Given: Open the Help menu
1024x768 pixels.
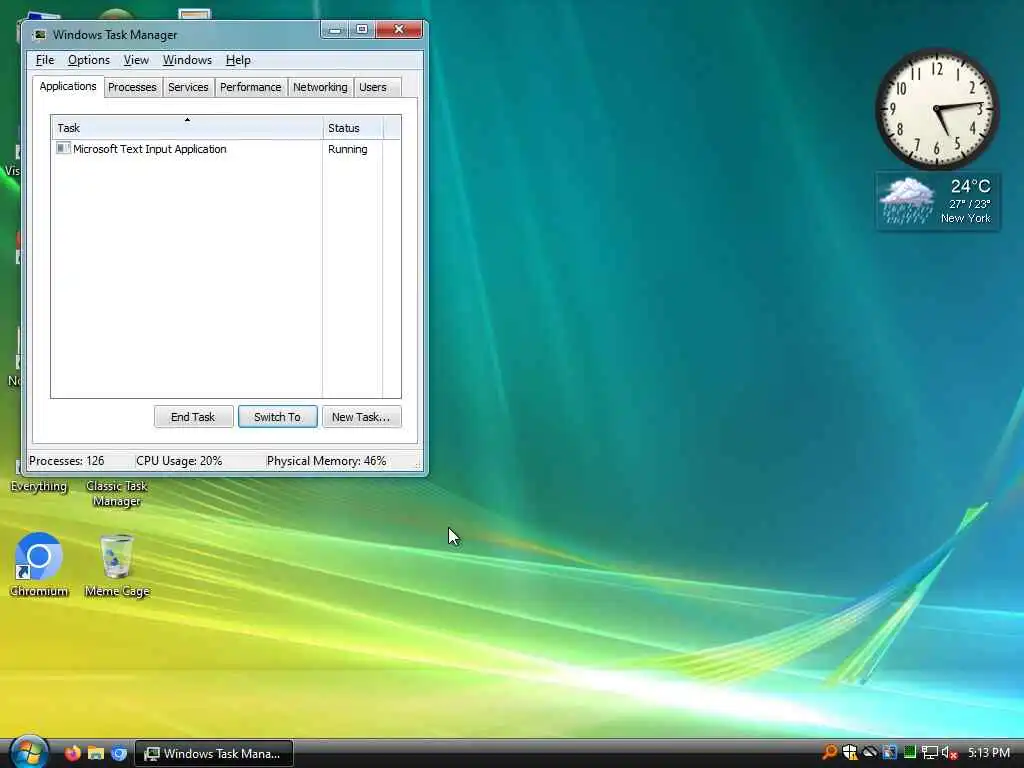Looking at the screenshot, I should coord(238,60).
